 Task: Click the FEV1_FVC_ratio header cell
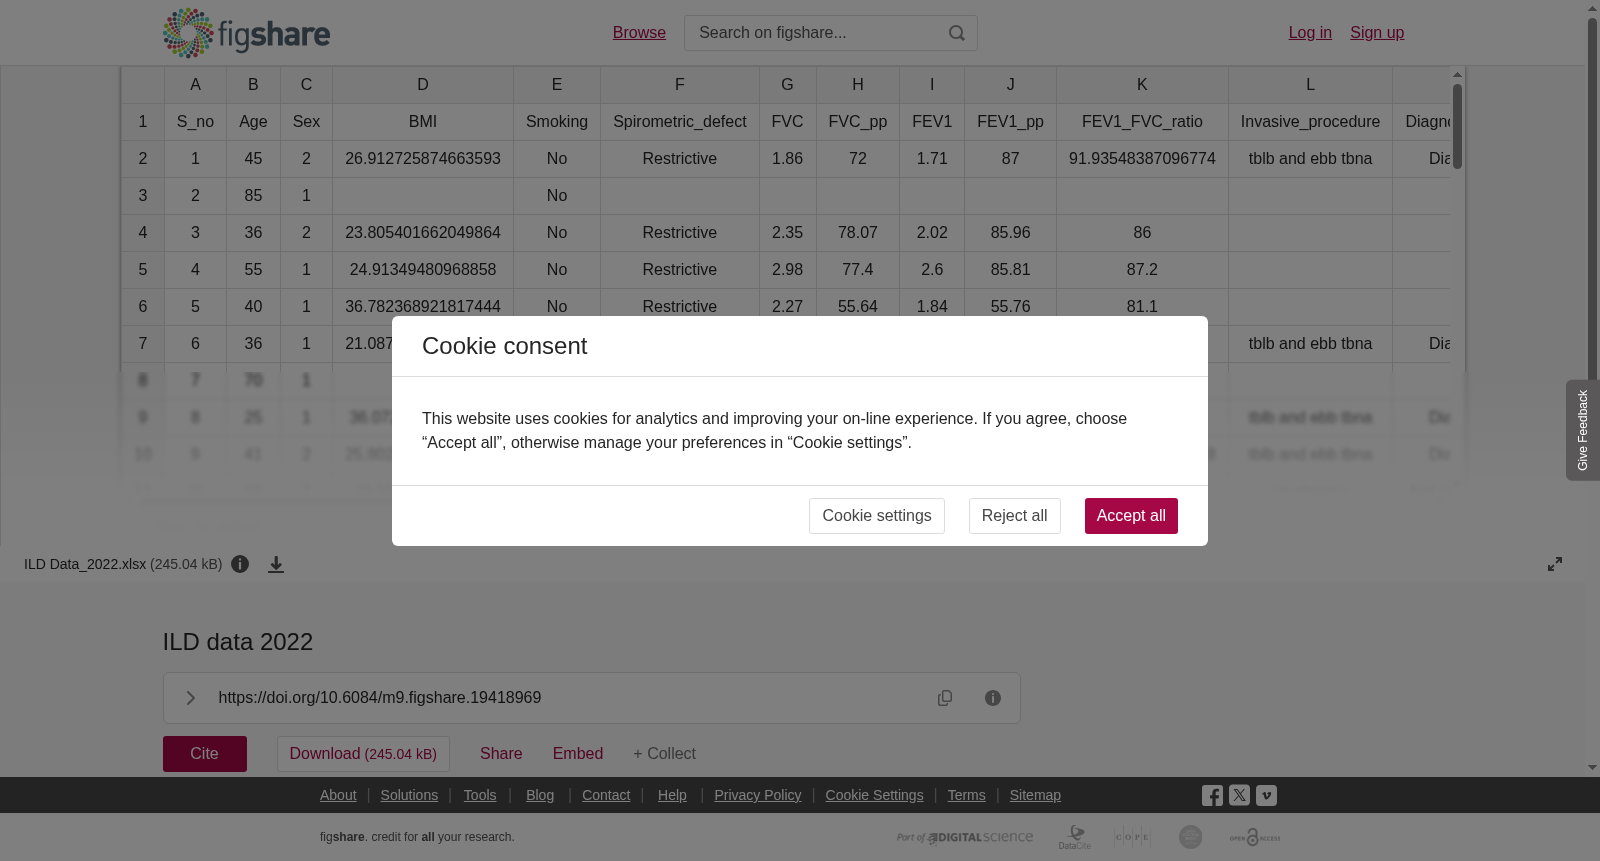[x=1142, y=122]
